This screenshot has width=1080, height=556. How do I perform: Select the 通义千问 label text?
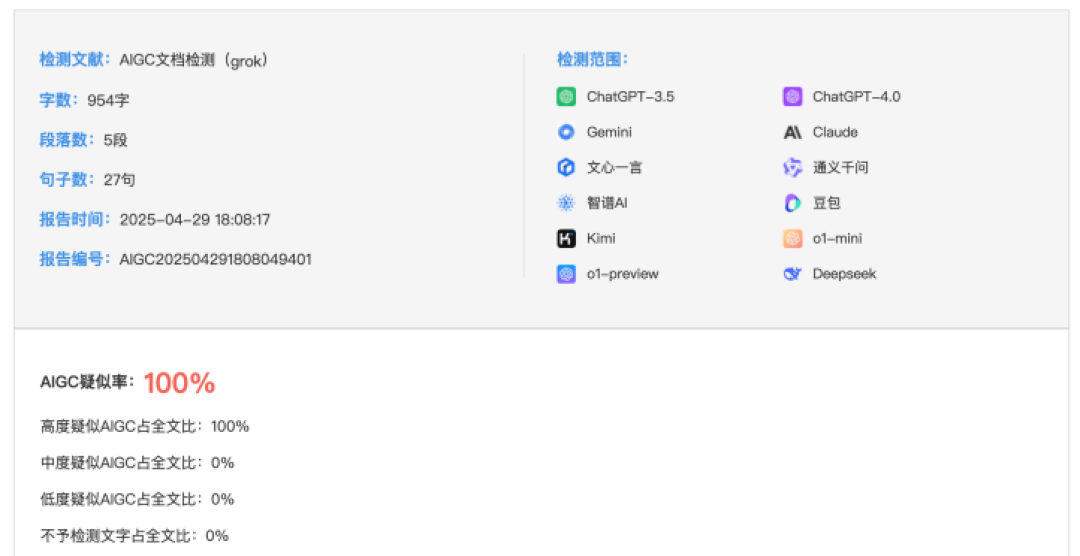[840, 167]
